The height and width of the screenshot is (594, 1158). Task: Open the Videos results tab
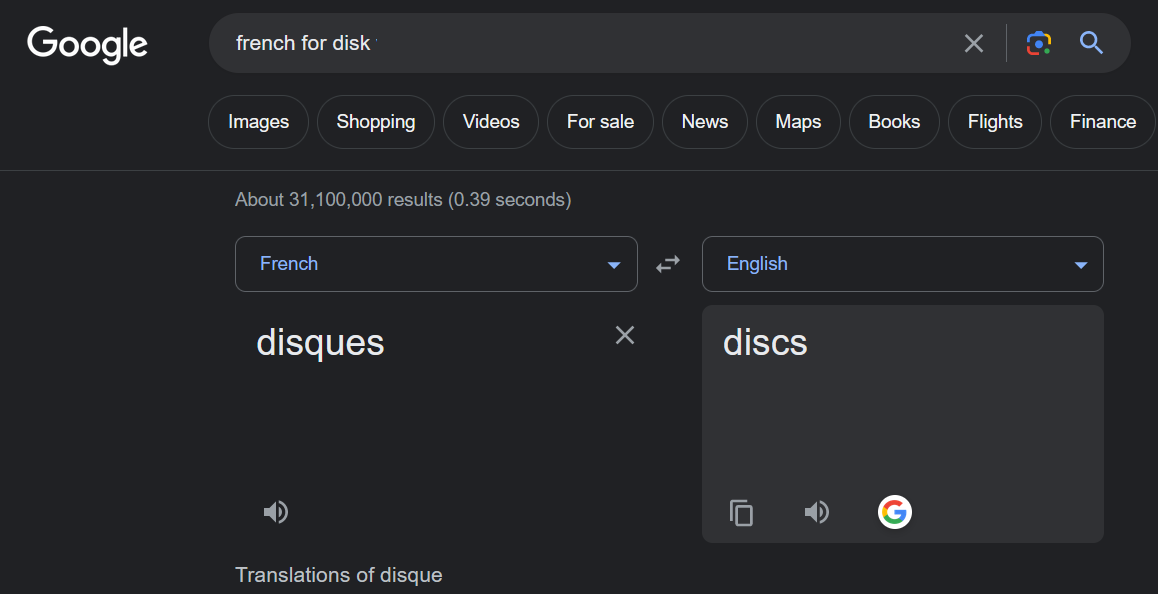(x=491, y=122)
